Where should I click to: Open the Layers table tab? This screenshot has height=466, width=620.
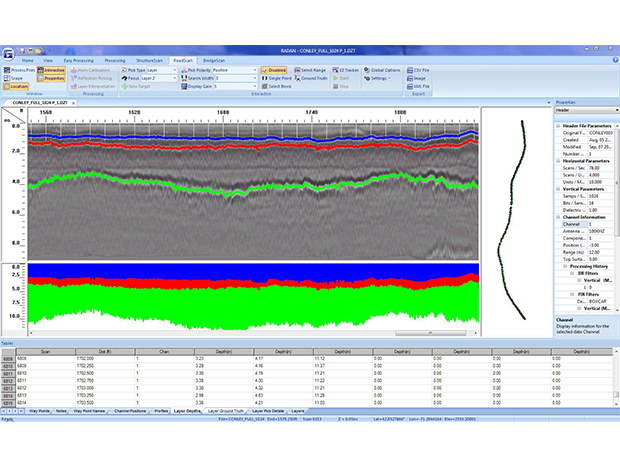point(297,411)
